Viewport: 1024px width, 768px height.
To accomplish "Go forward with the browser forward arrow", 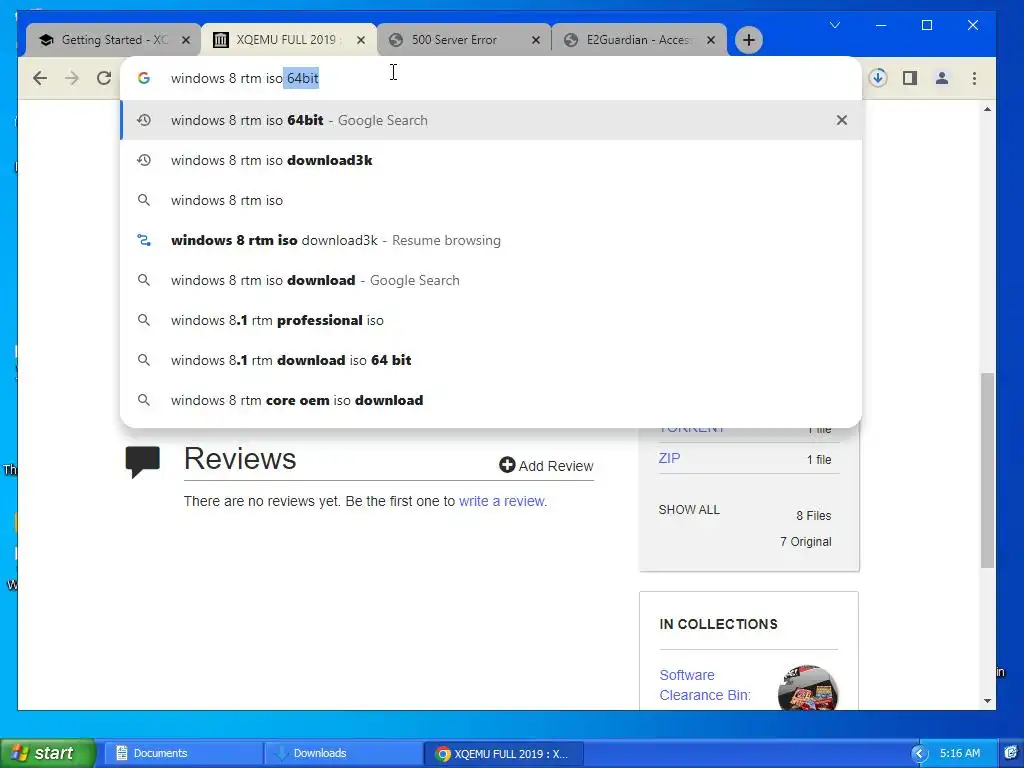I will coord(72,78).
